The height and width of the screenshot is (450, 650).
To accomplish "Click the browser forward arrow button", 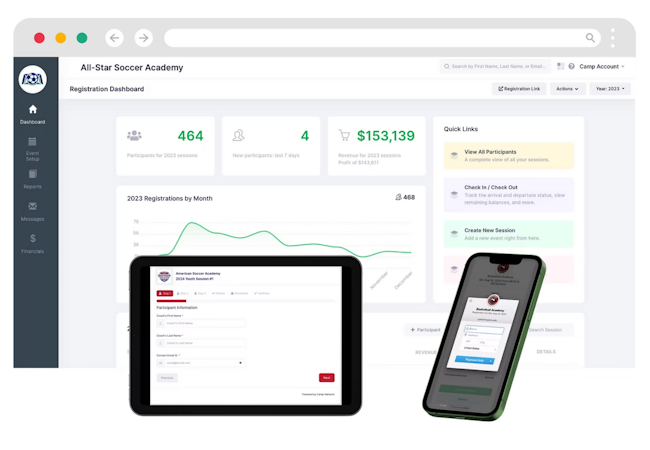I will tap(143, 38).
